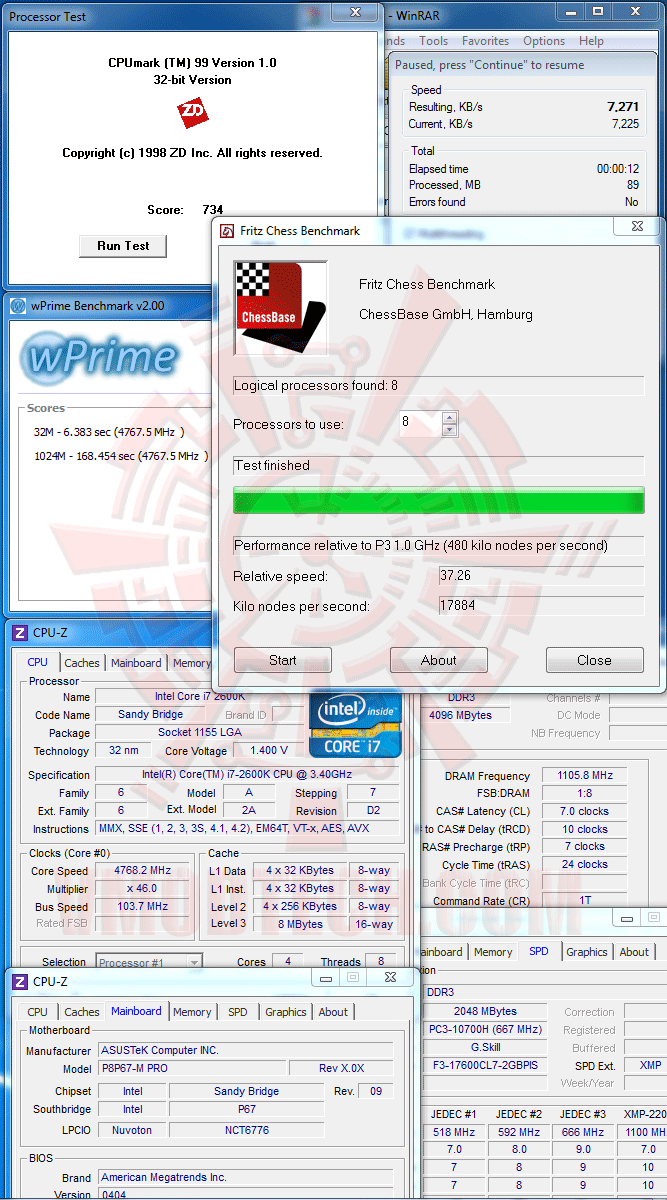The image size is (667, 1200).
Task: Click the wPrime logo graphic
Action: click(101, 356)
